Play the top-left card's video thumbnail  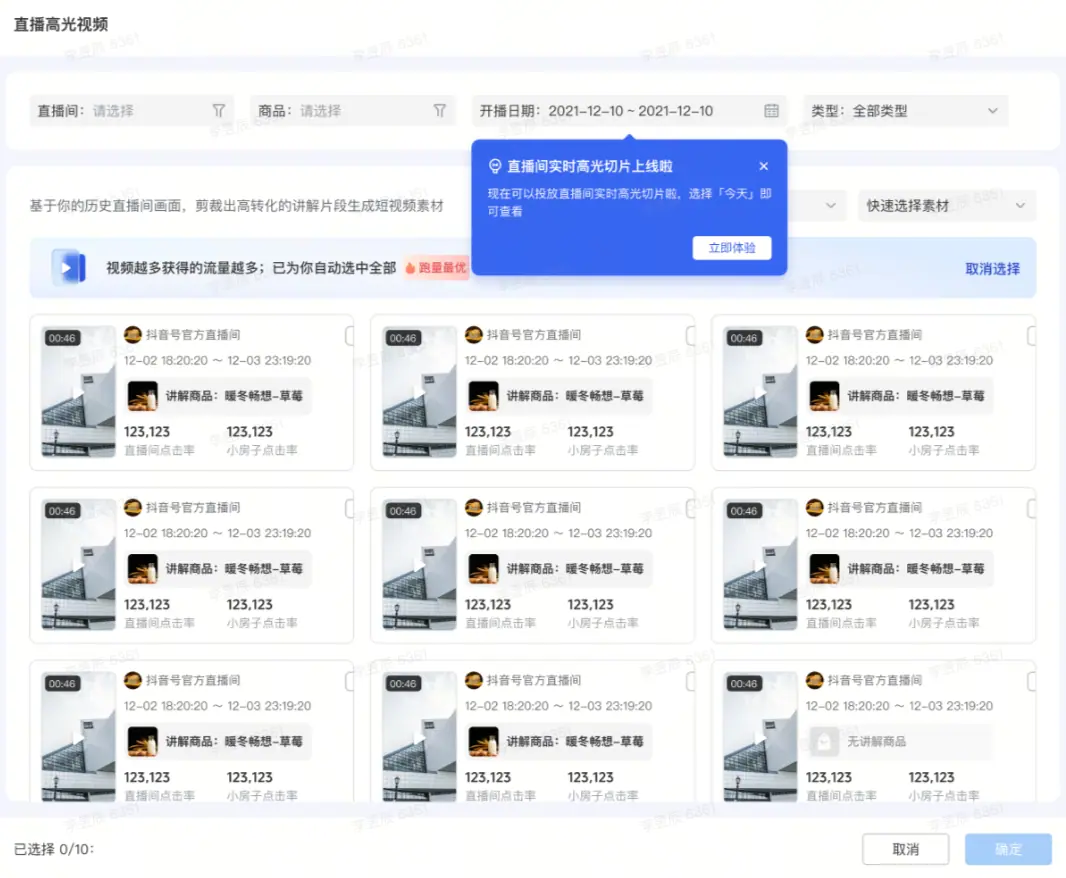point(78,392)
